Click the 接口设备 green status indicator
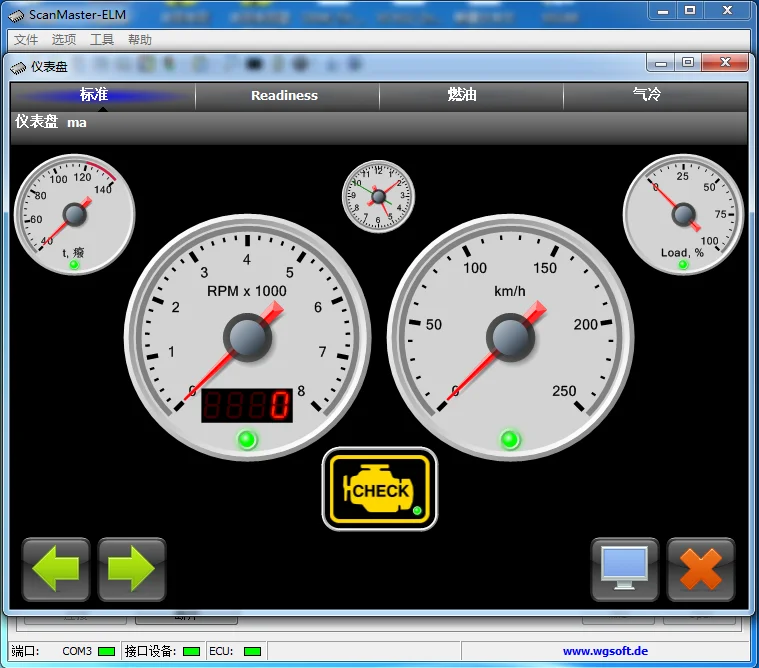The image size is (759, 668). [192, 652]
